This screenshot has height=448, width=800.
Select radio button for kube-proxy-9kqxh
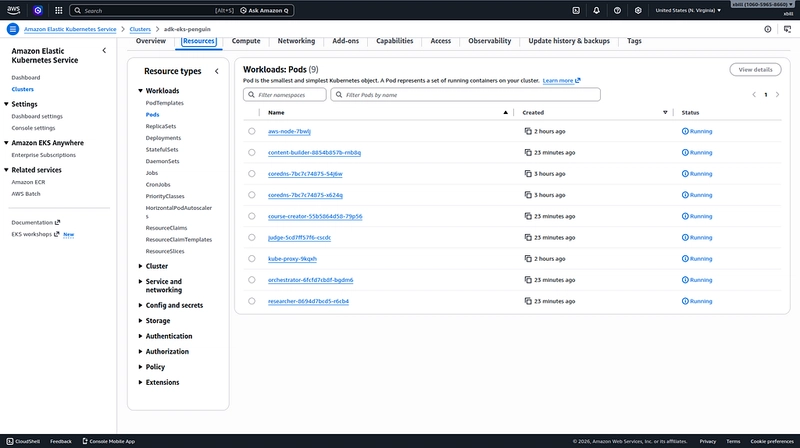click(252, 258)
